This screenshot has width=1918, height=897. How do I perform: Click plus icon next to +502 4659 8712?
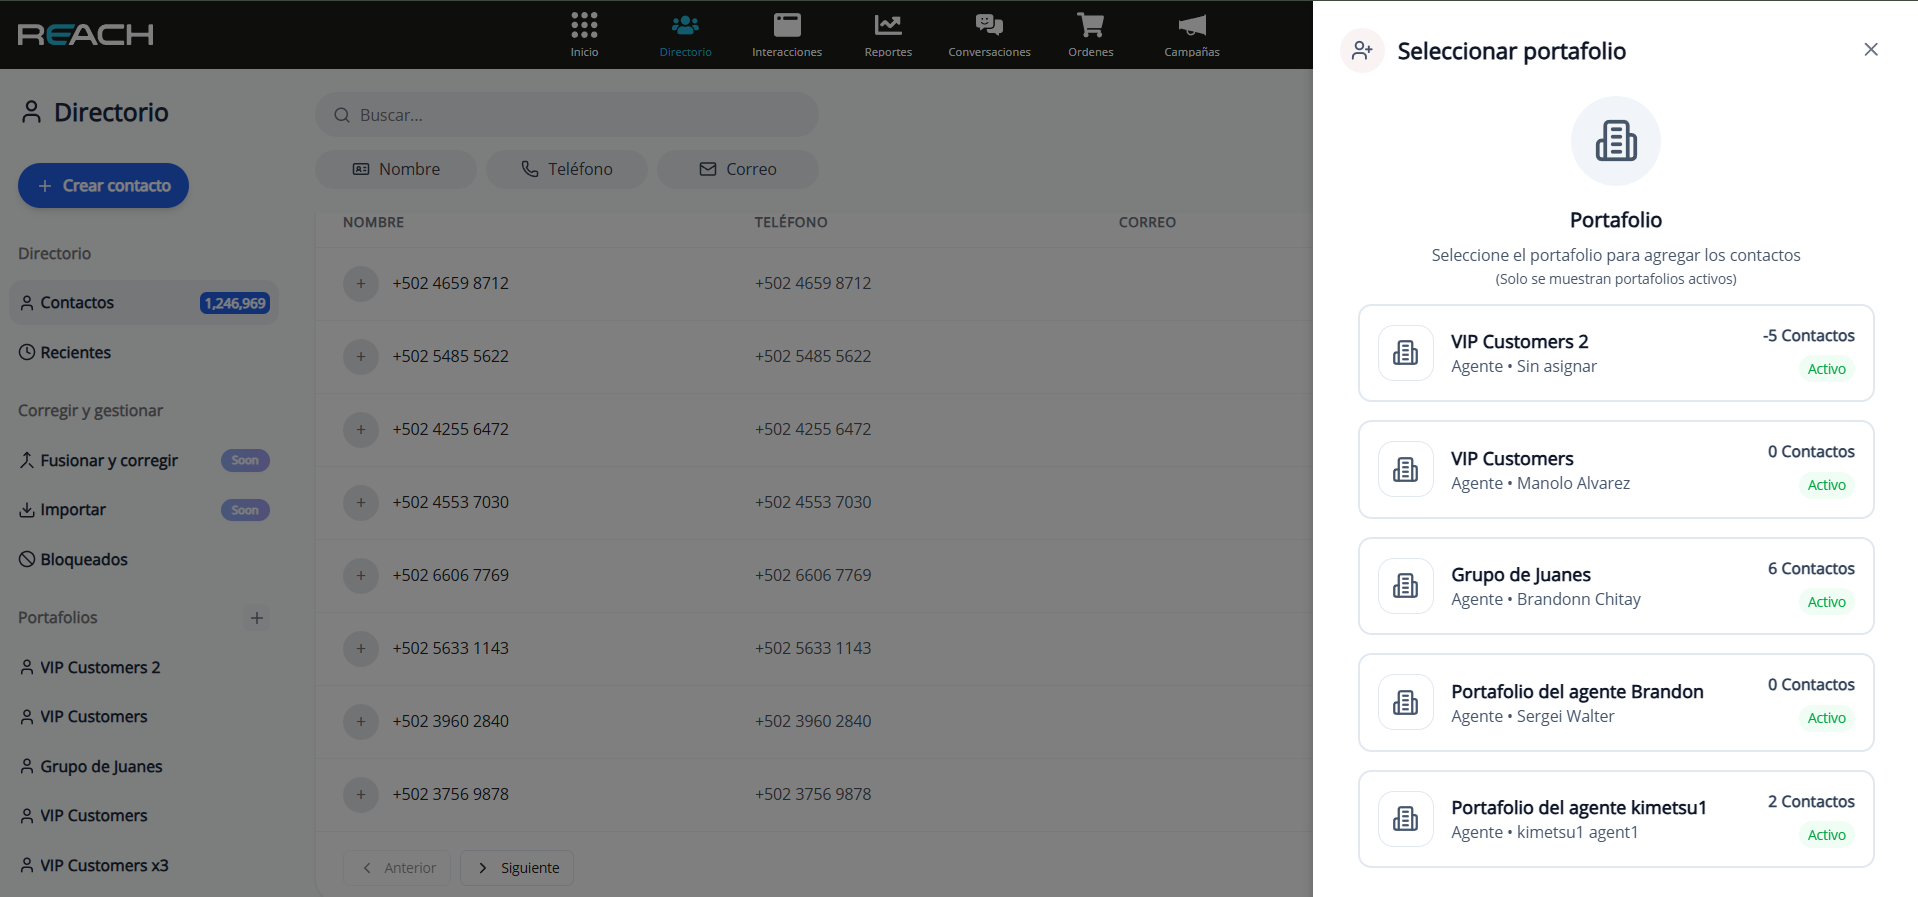point(361,284)
